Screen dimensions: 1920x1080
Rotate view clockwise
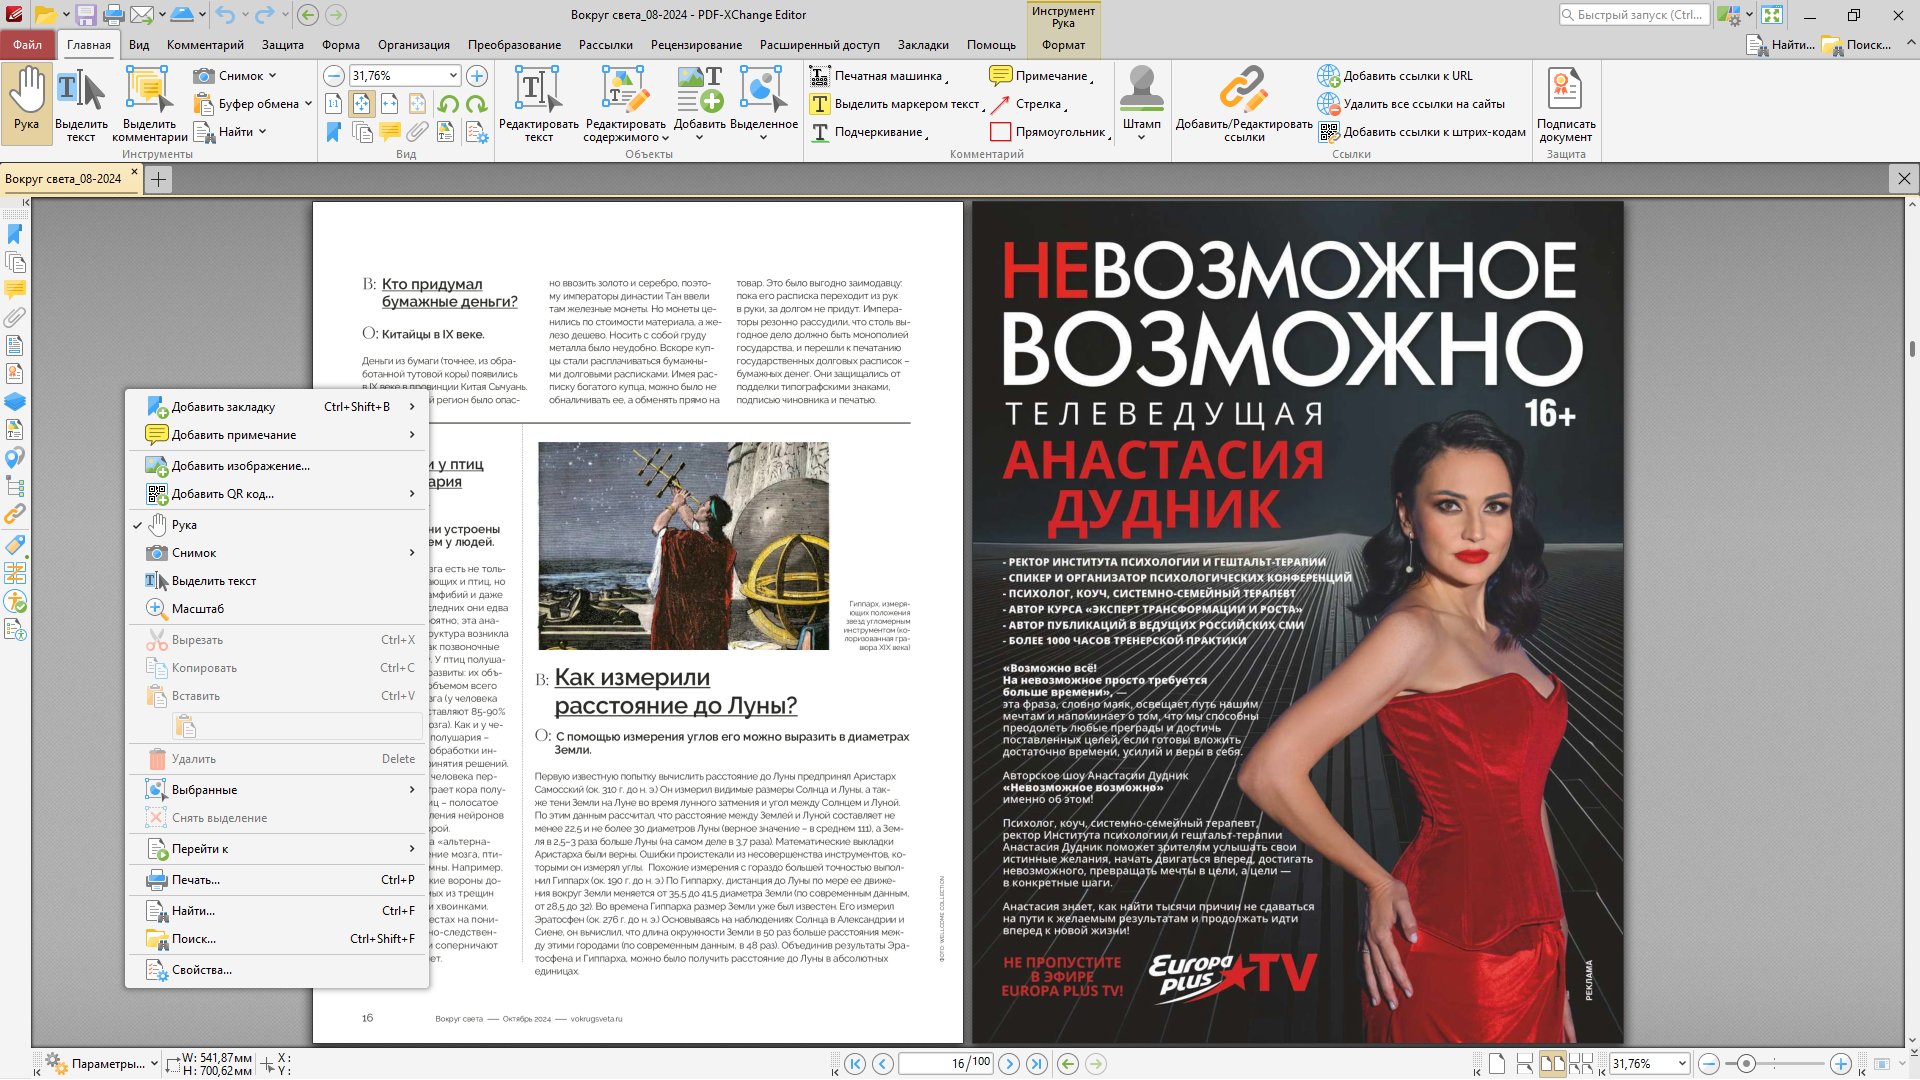[x=477, y=104]
